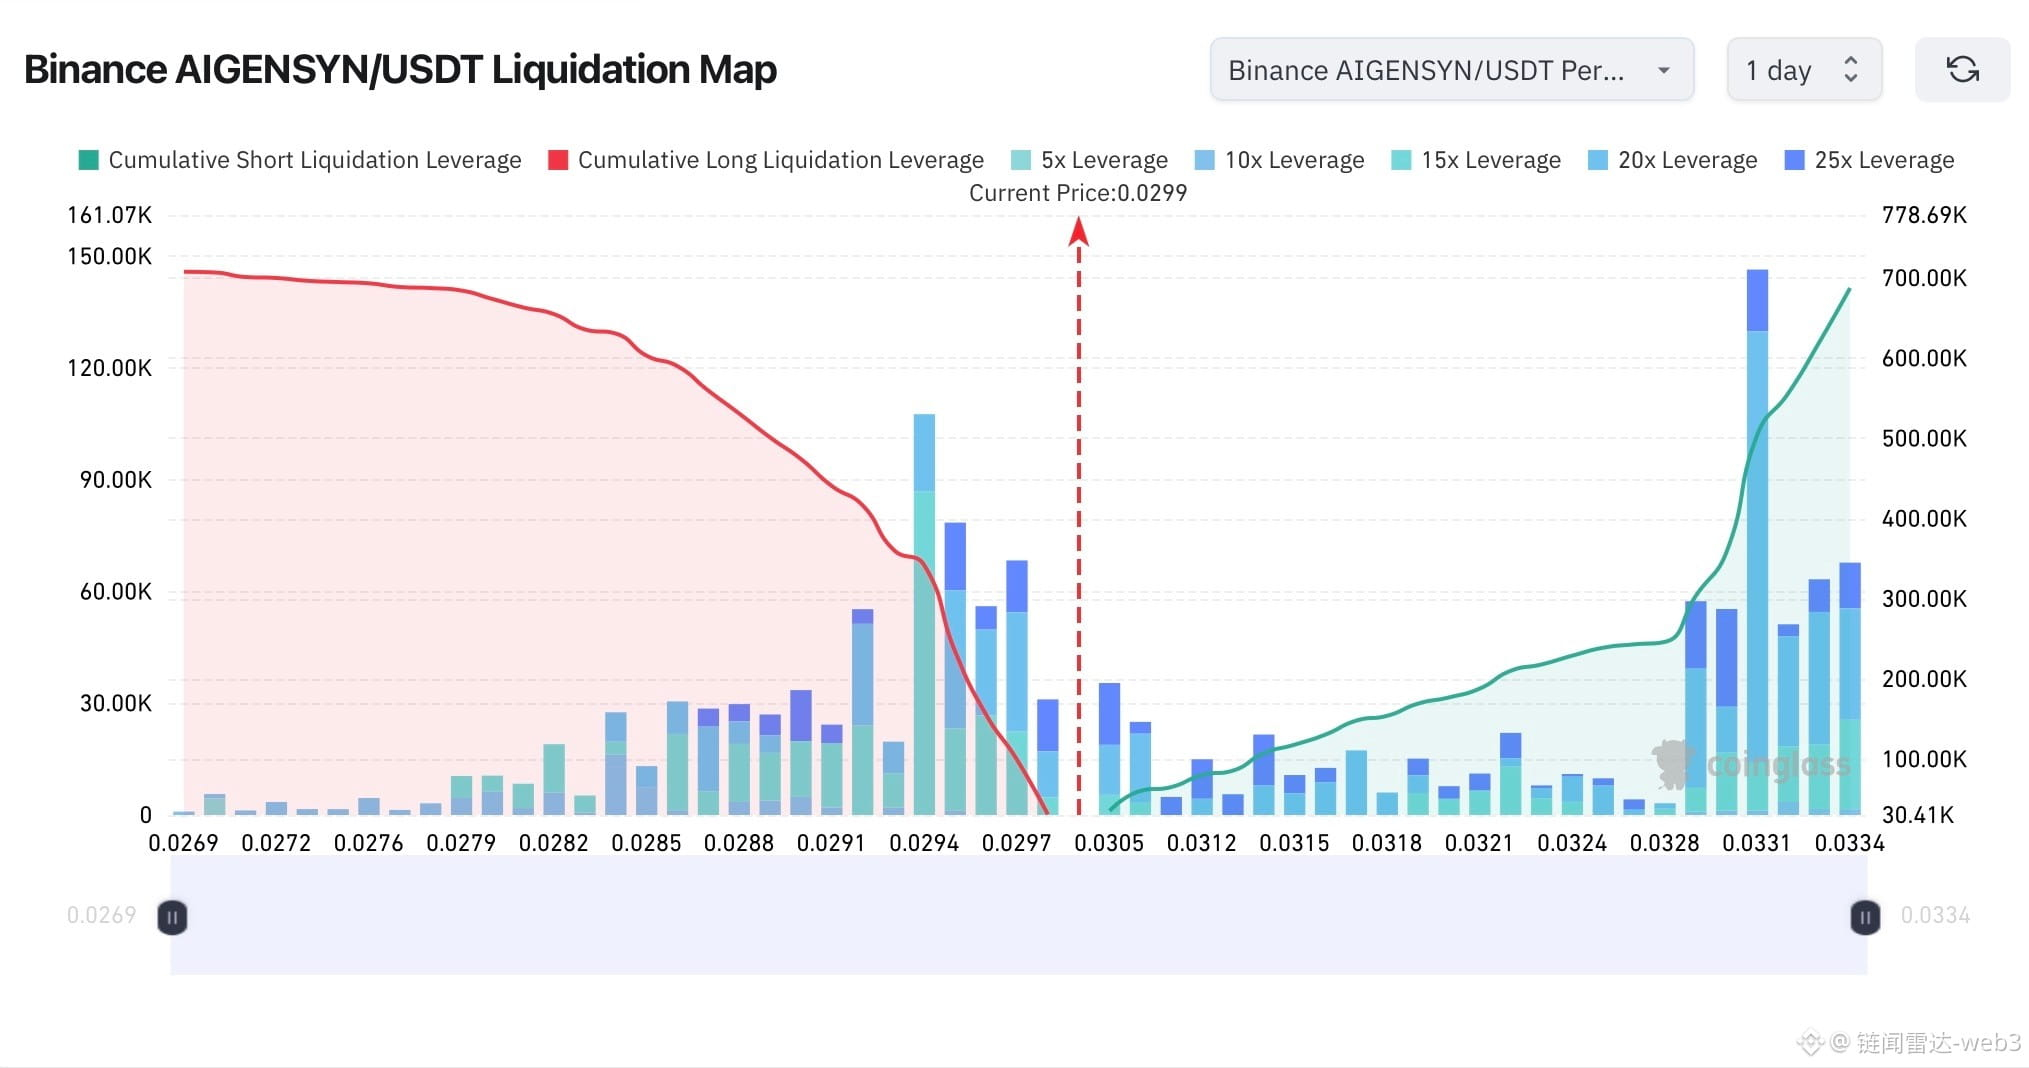The width and height of the screenshot is (2029, 1068).
Task: Click the Current Price:0.0299 label
Action: point(1078,193)
